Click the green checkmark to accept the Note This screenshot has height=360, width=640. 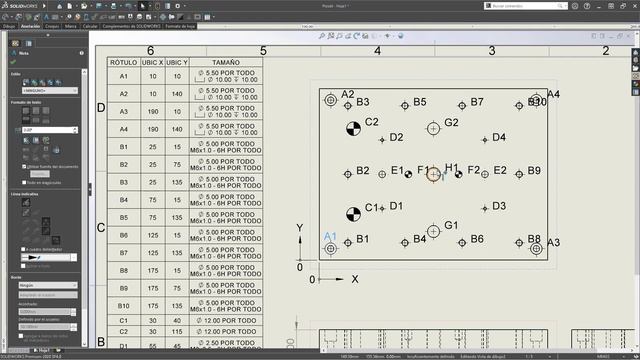[x=13, y=62]
